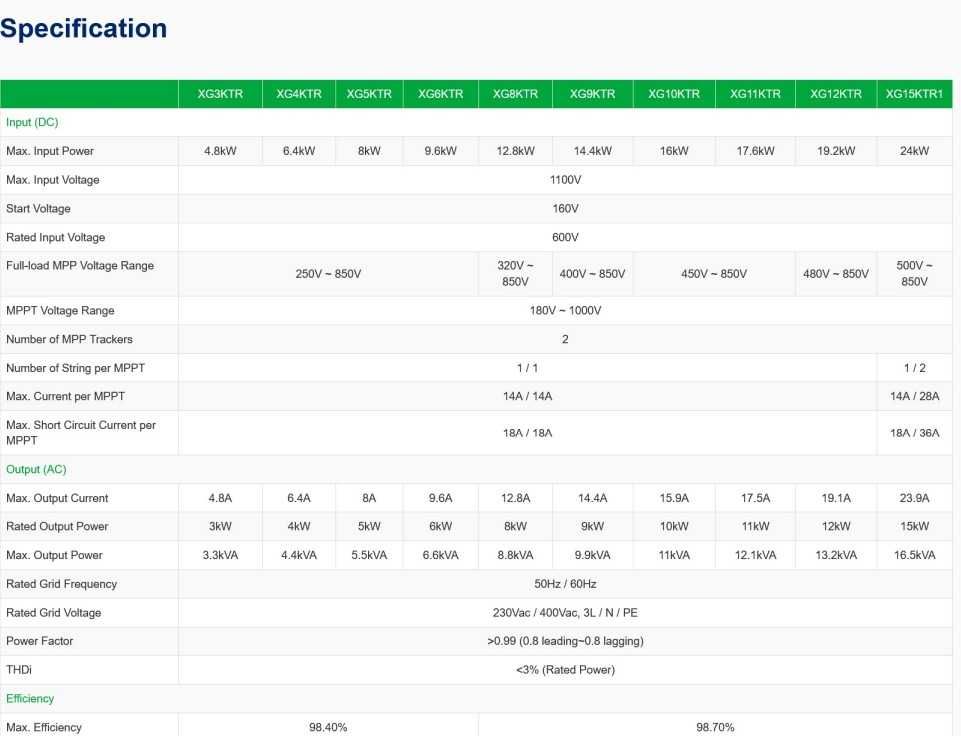Click the Rated Output Power label
961x736 pixels.
[57, 526]
